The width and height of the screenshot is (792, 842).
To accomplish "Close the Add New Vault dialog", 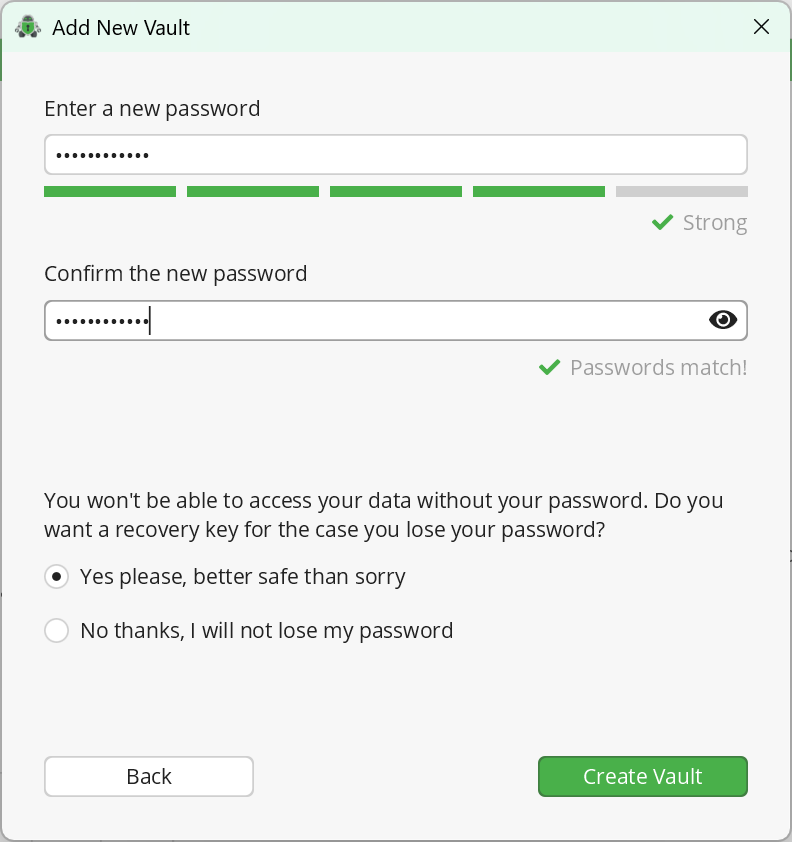I will pos(761,27).
